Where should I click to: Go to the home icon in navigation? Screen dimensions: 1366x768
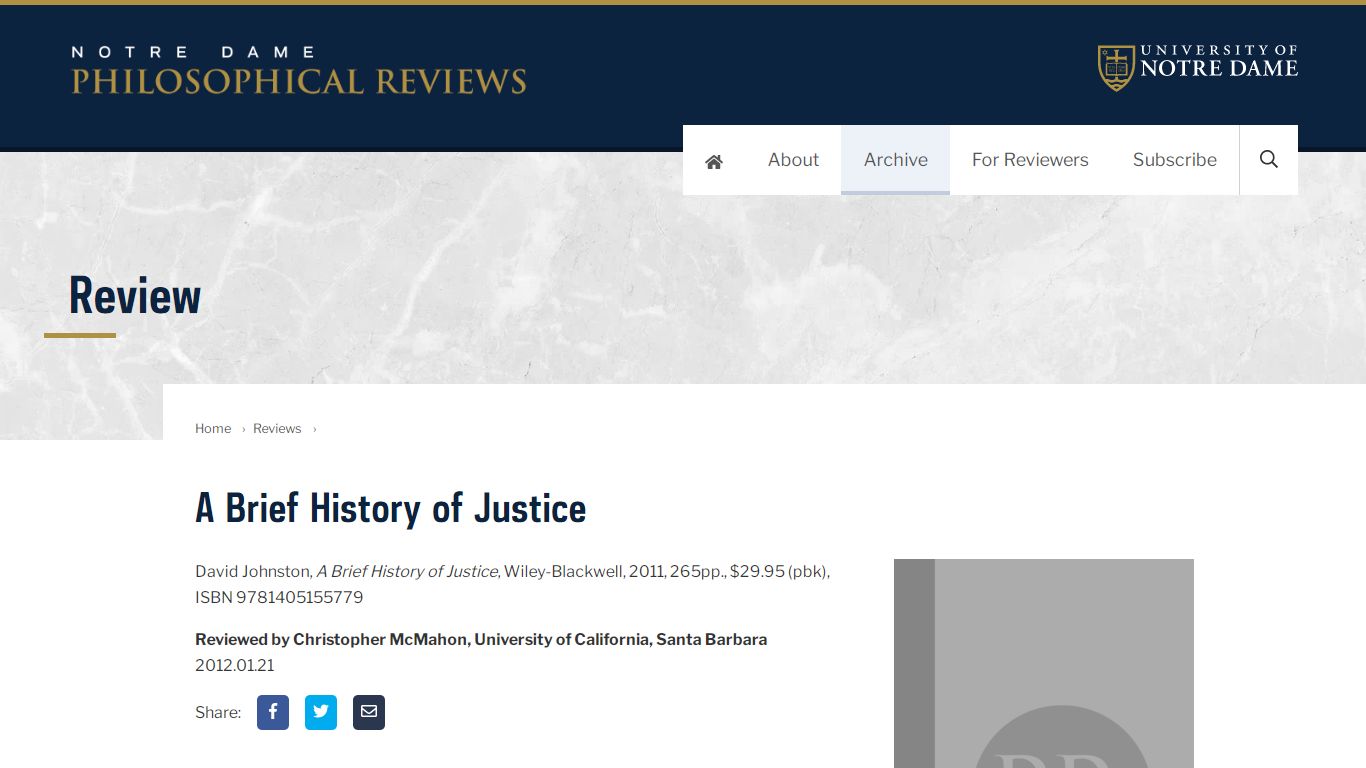point(714,160)
